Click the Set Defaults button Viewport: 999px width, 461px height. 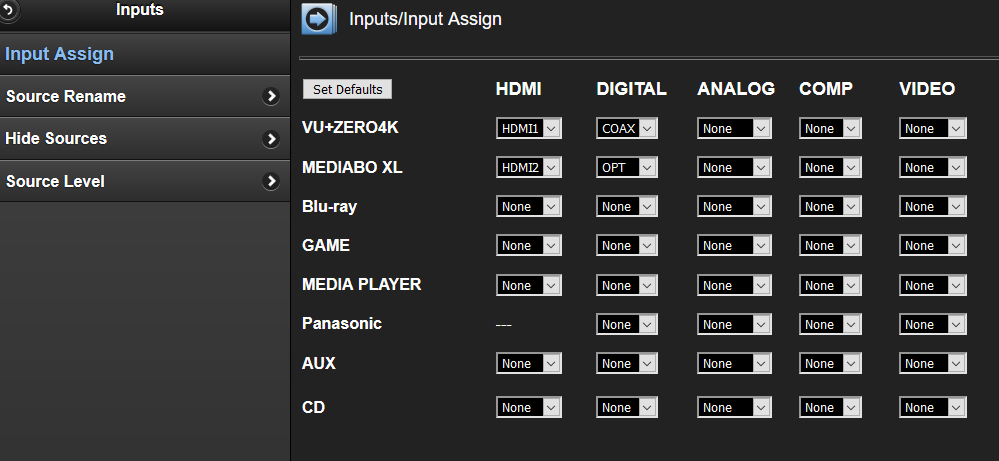coord(347,89)
